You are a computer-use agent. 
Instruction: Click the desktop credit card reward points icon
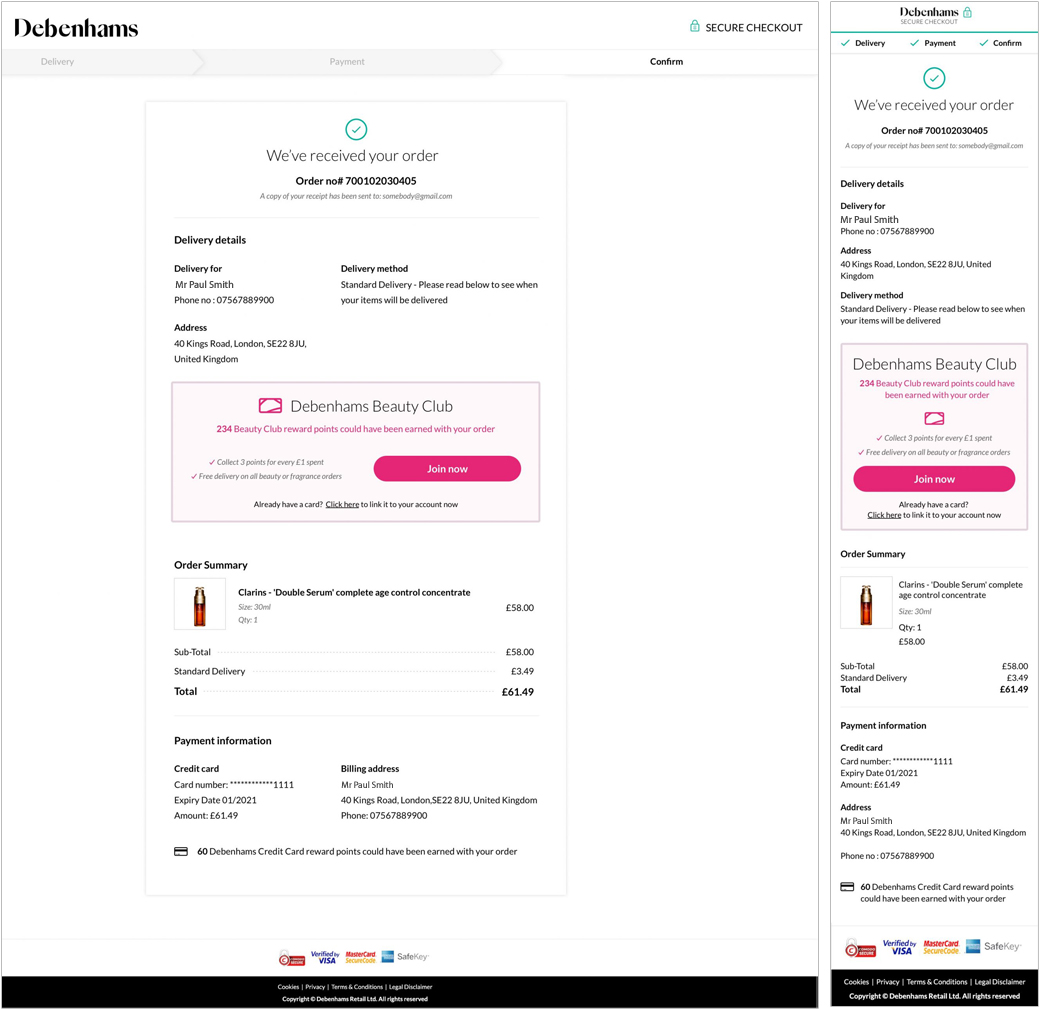(x=181, y=852)
